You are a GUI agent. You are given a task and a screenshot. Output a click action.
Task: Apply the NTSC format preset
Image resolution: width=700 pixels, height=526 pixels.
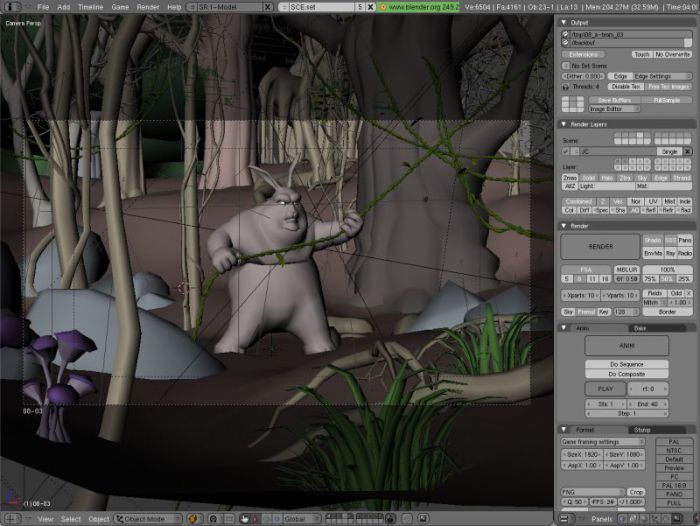(674, 451)
